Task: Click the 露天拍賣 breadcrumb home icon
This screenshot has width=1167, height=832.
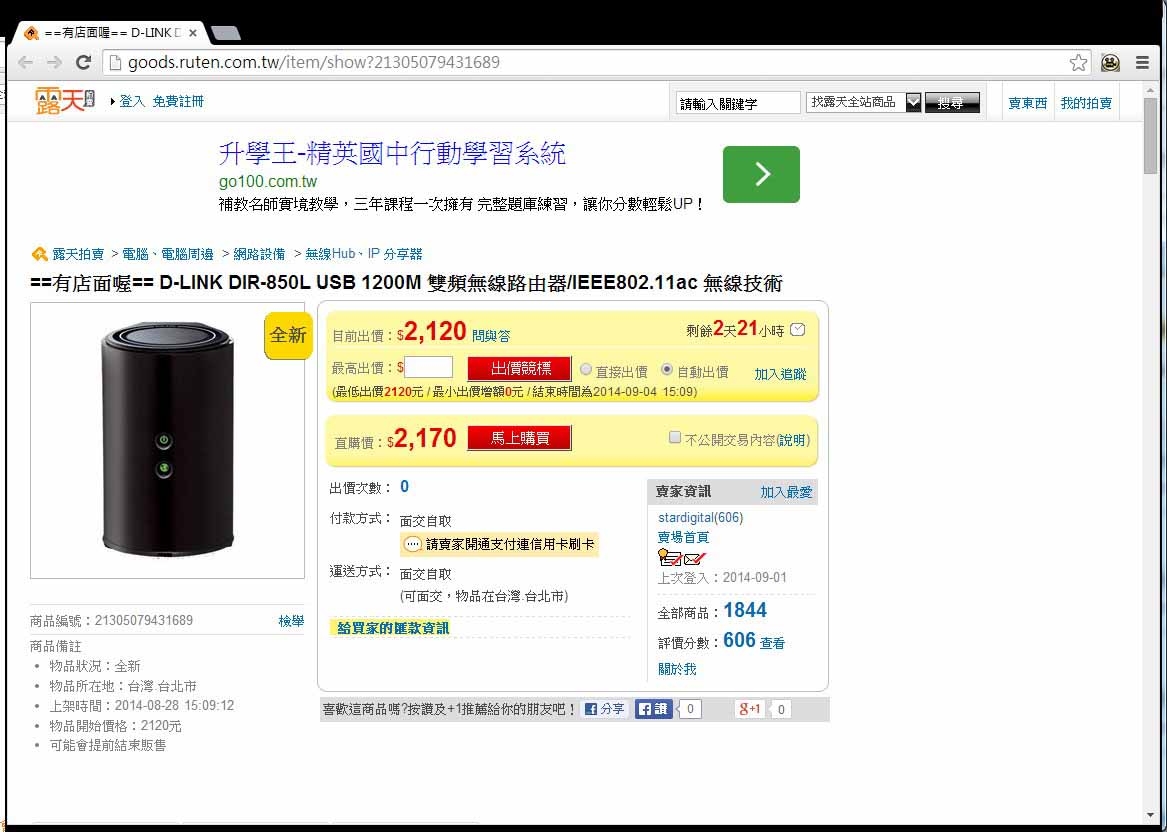Action: (39, 255)
